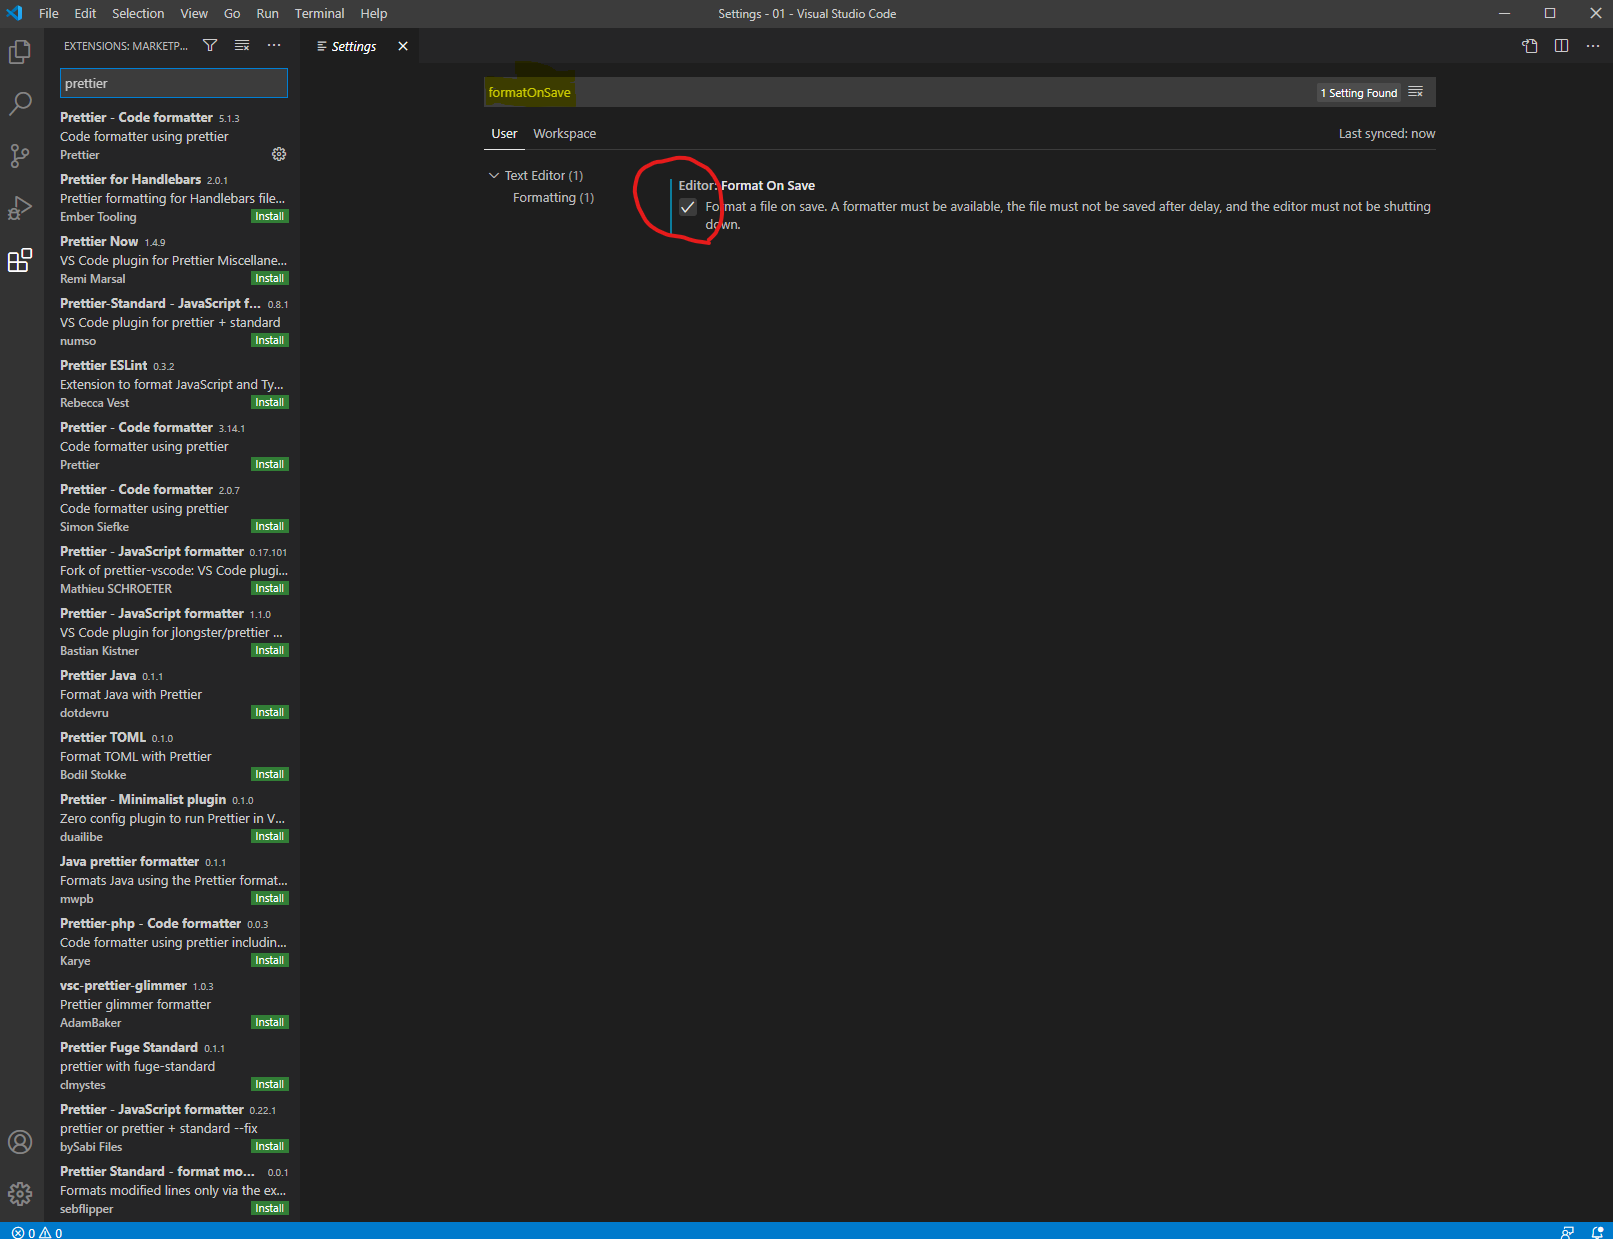The image size is (1613, 1239).
Task: Install Prettier for Handlebars extension
Action: [269, 216]
